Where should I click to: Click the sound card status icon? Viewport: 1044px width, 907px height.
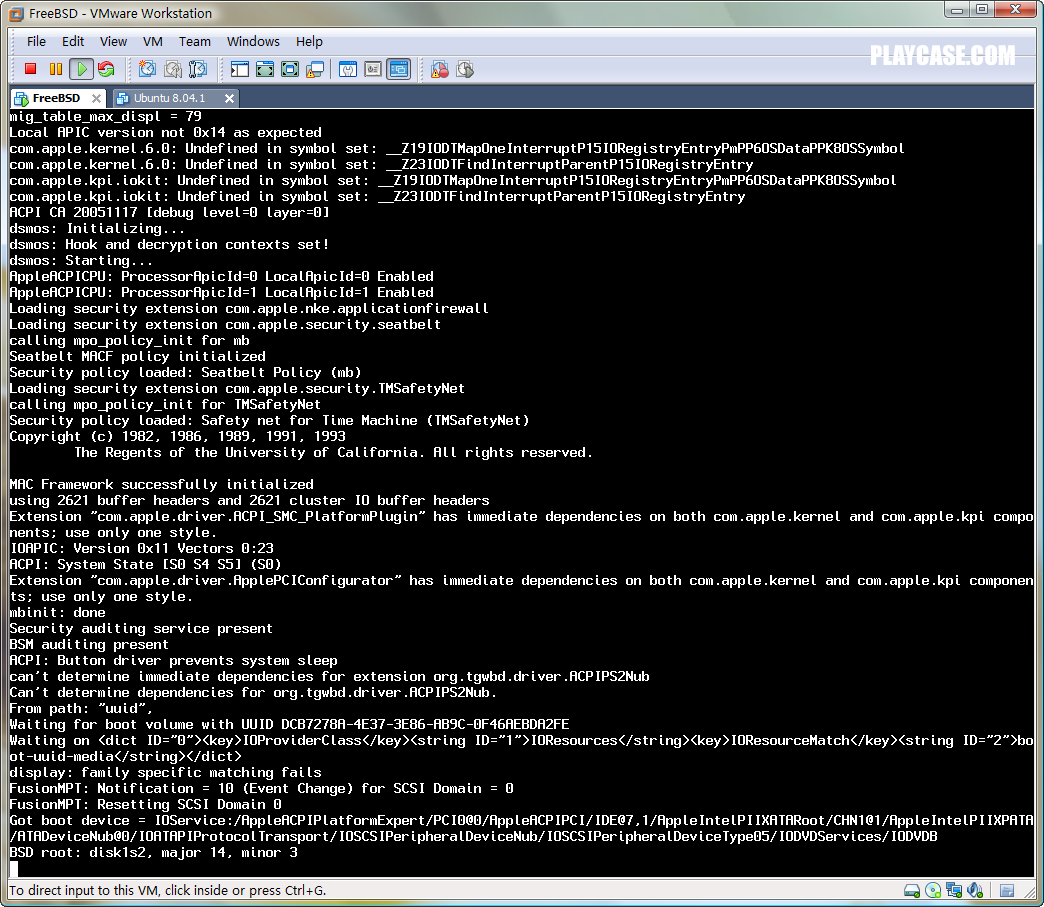(975, 890)
